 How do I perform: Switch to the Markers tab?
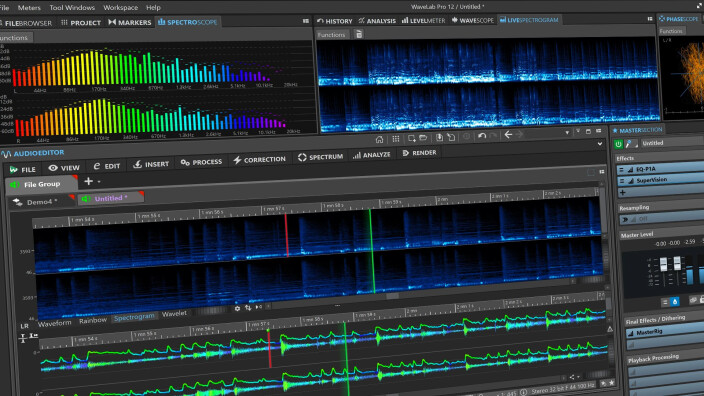click(x=130, y=22)
